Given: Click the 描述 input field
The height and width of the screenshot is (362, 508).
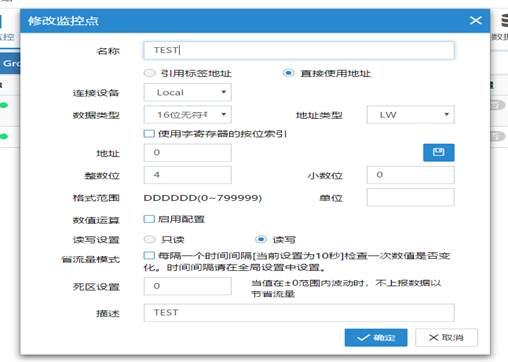Looking at the screenshot, I should click(x=299, y=313).
